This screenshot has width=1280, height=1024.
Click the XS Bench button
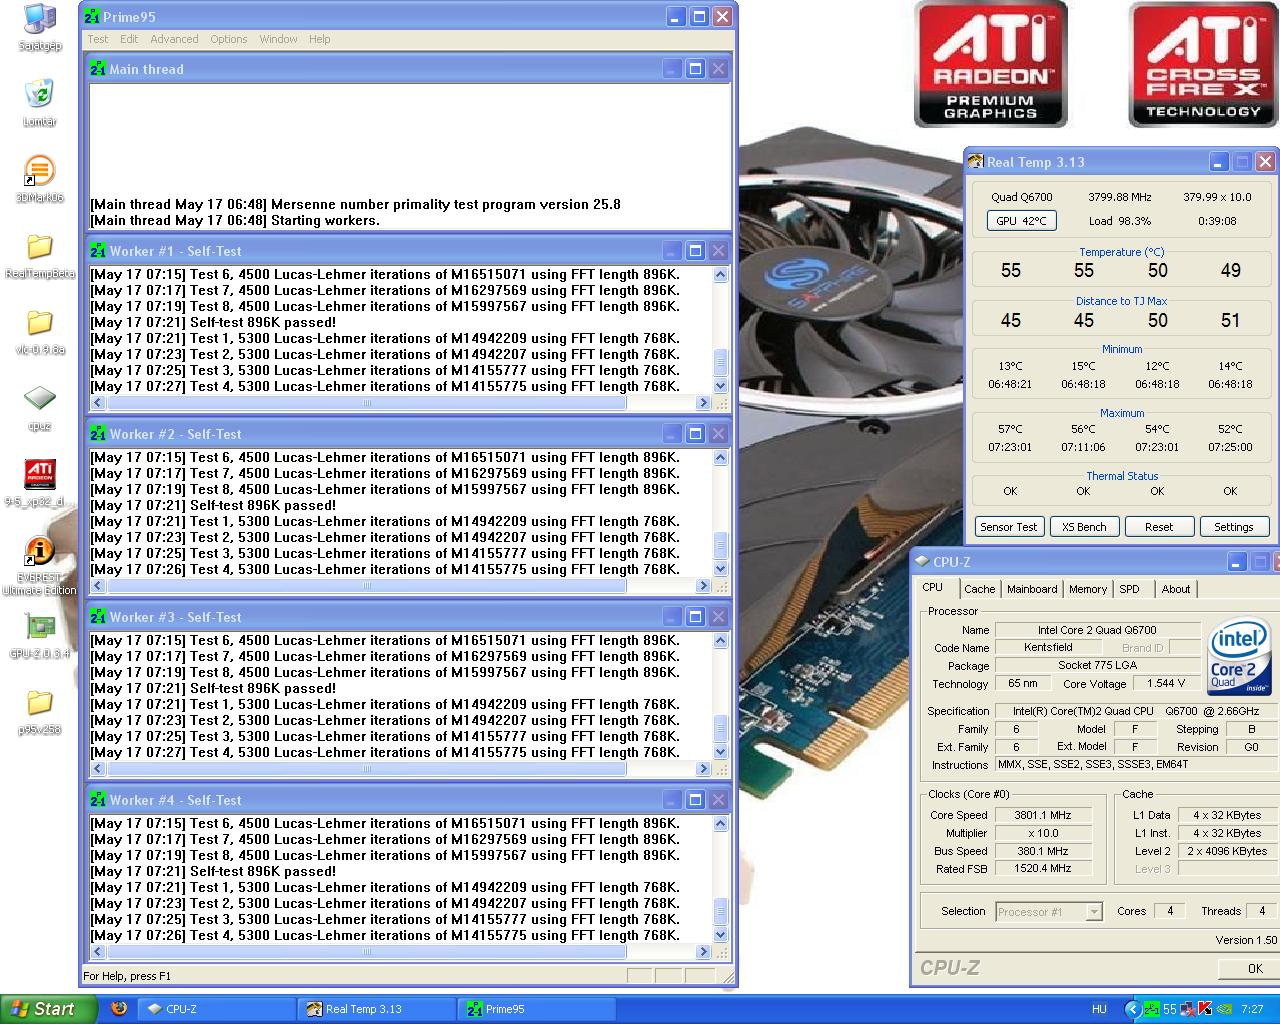(x=1084, y=527)
